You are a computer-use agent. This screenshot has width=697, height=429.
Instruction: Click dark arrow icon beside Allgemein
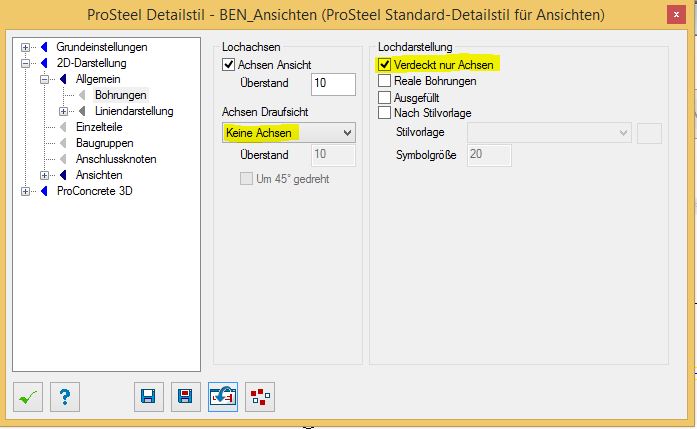tap(63, 79)
